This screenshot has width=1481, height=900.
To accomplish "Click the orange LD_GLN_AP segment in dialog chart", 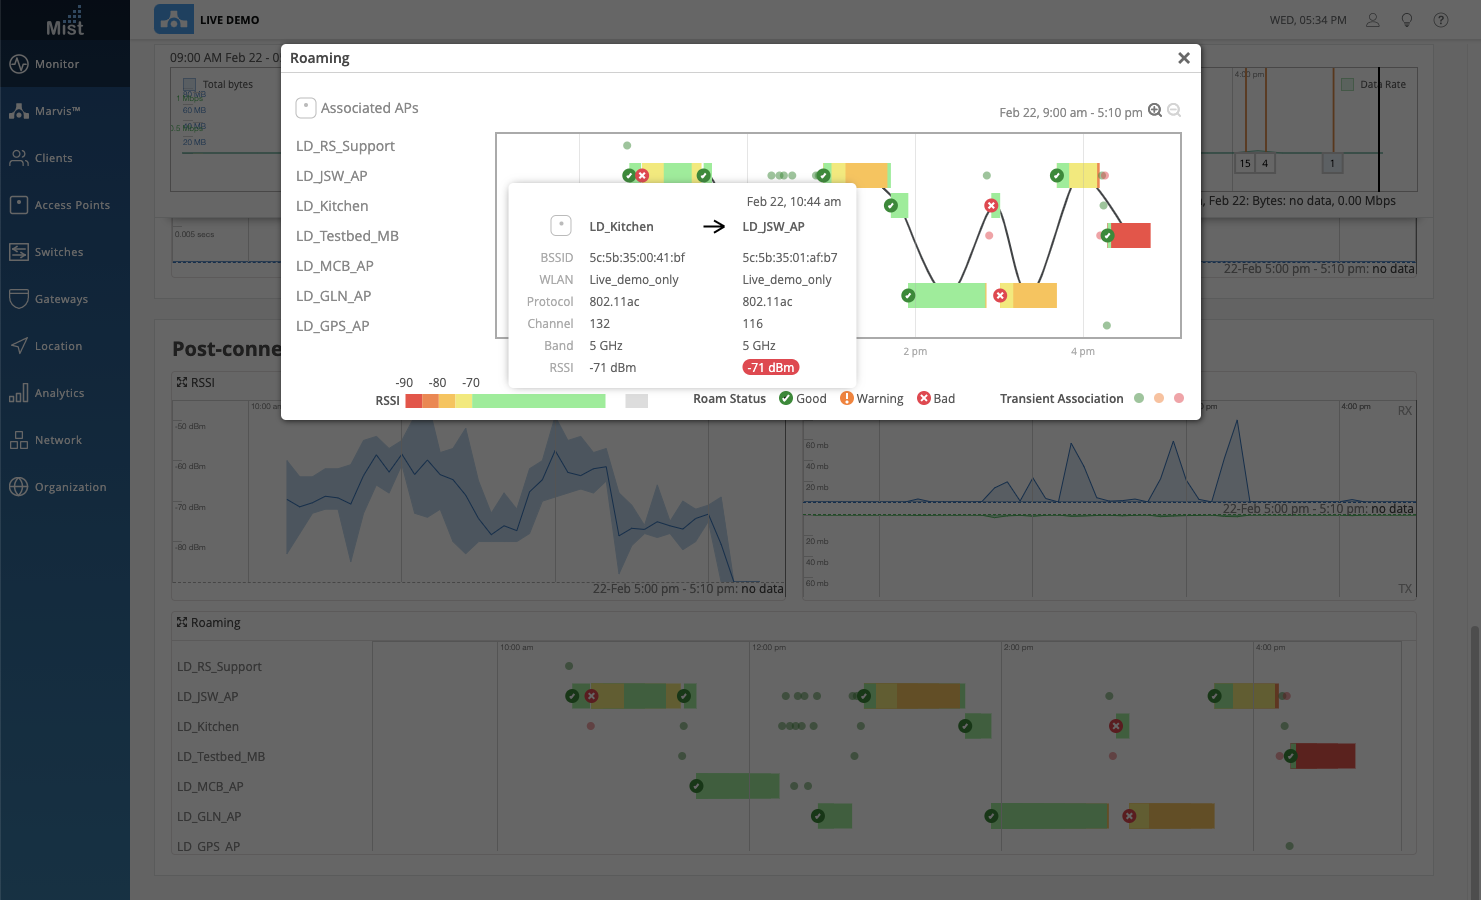I will point(1034,295).
